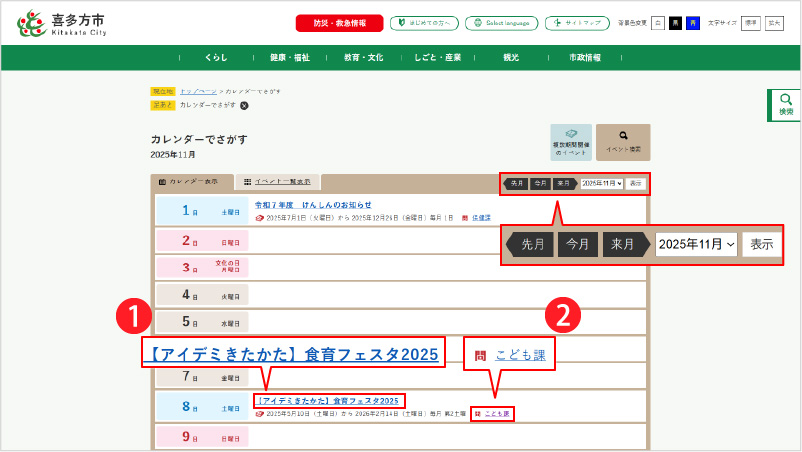Screen dimensions: 802x452
Task: Open the くらし navigation menu
Action: click(216, 58)
